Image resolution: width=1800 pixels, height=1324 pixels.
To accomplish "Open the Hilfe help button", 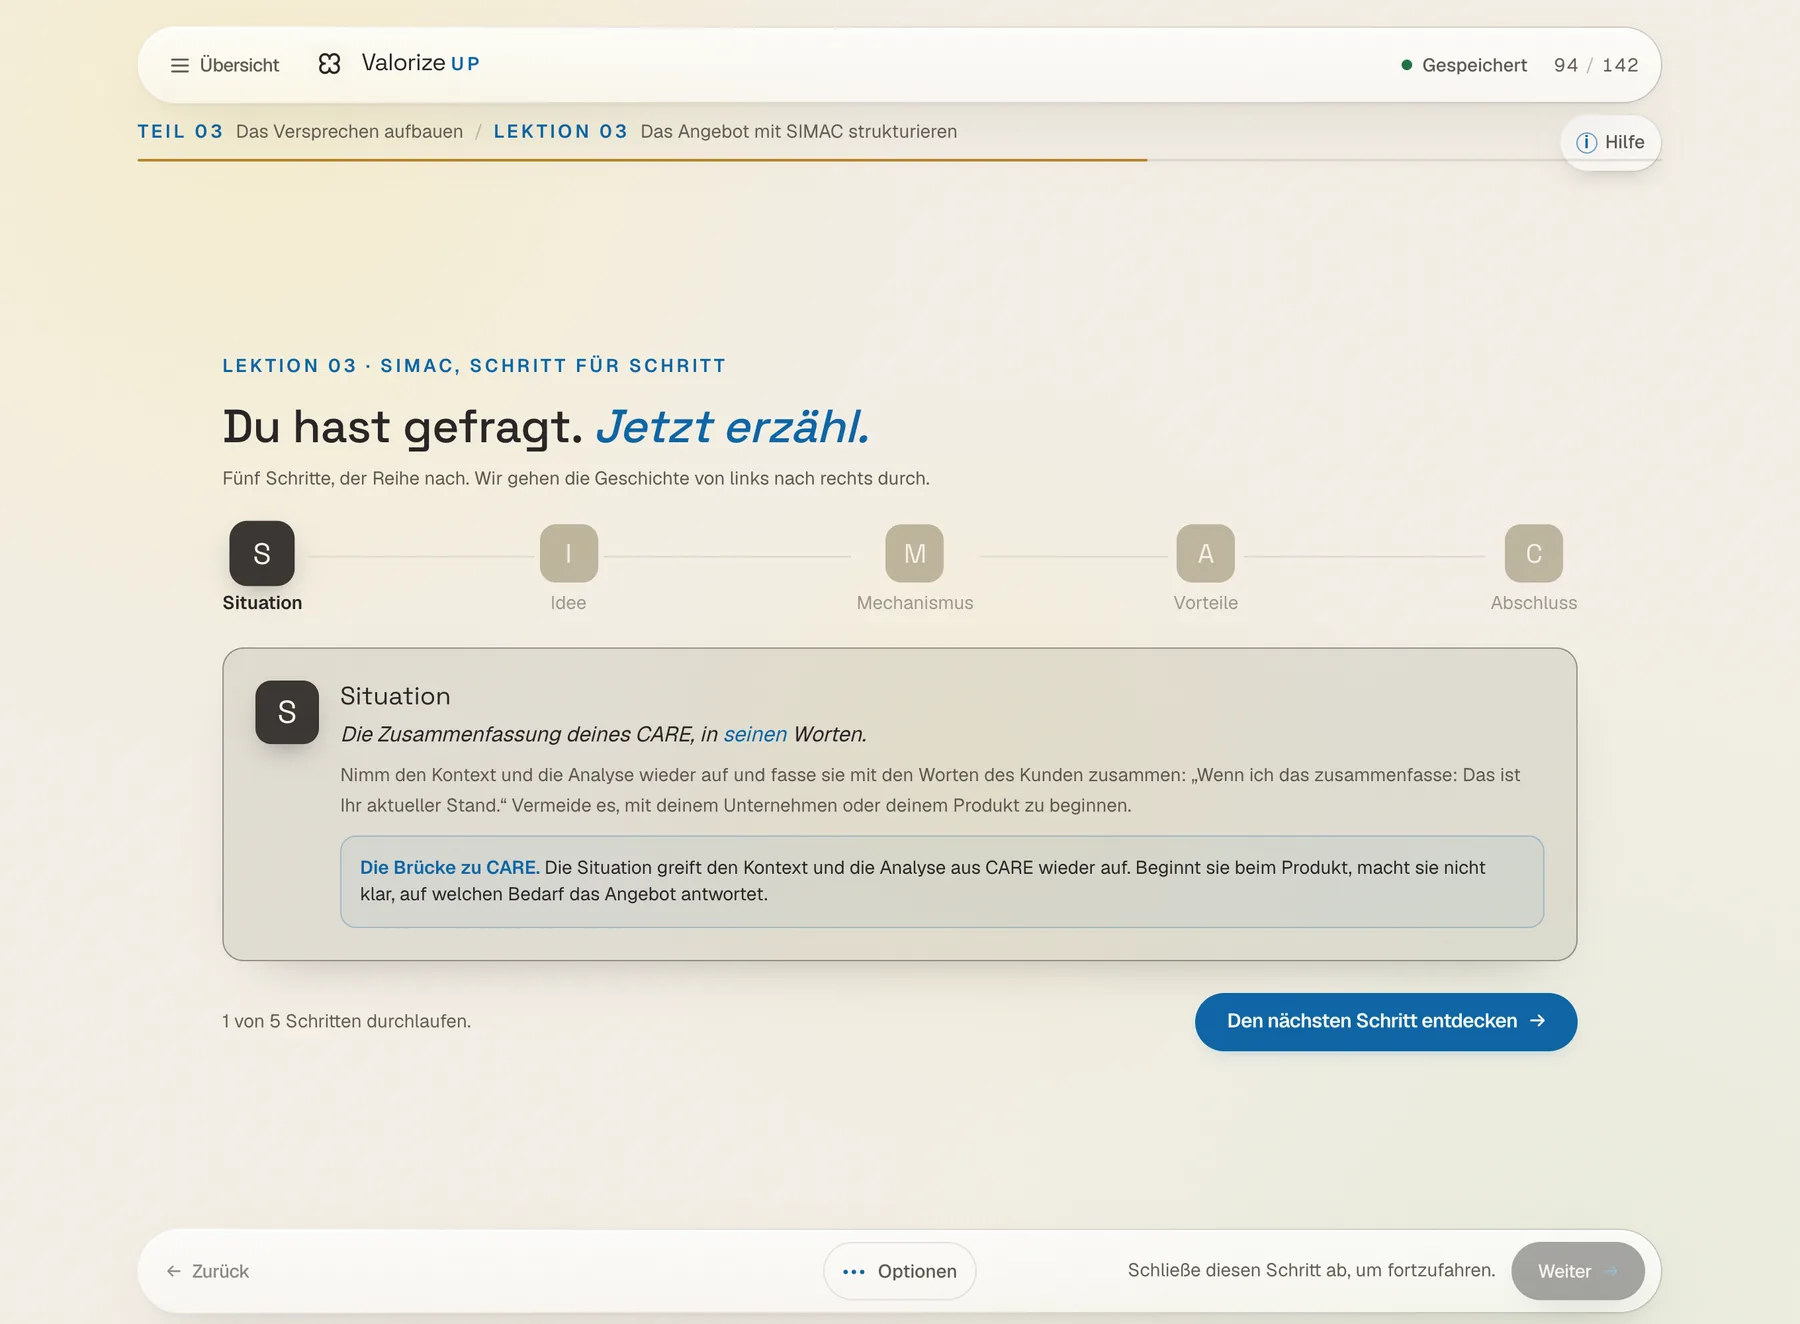I will [x=1610, y=142].
